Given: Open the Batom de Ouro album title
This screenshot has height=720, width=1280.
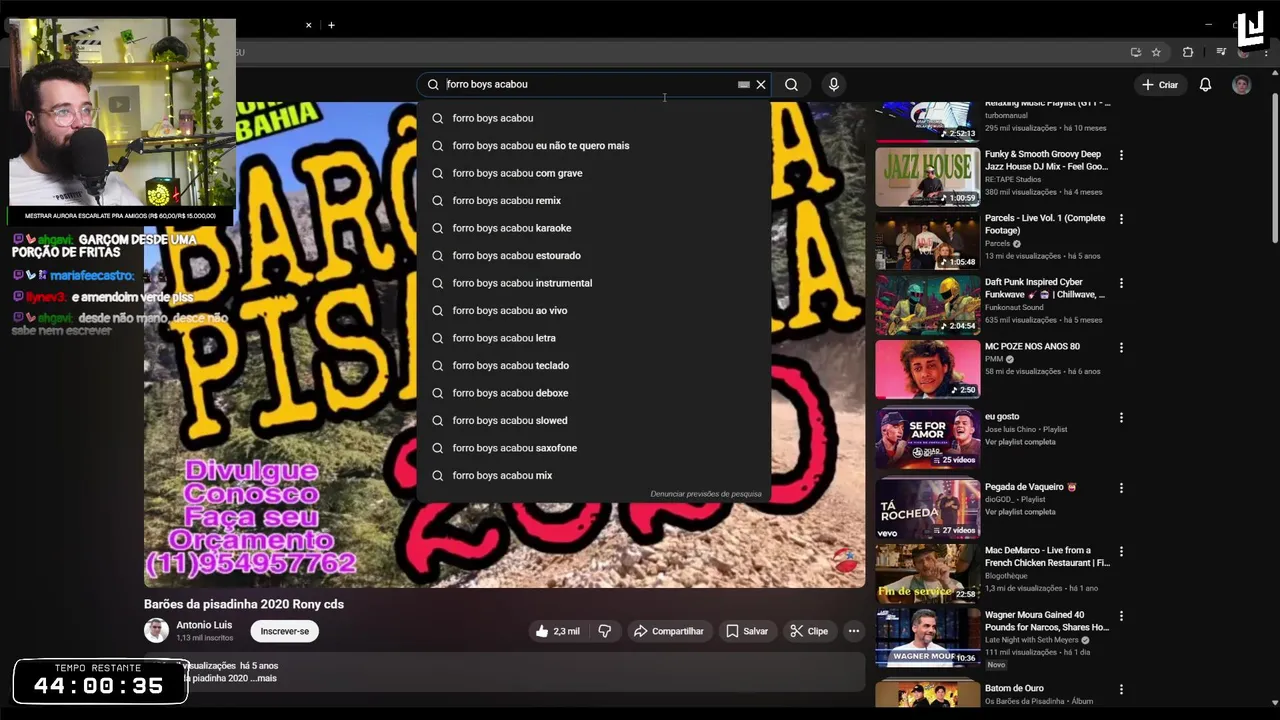Looking at the screenshot, I should [x=1014, y=688].
